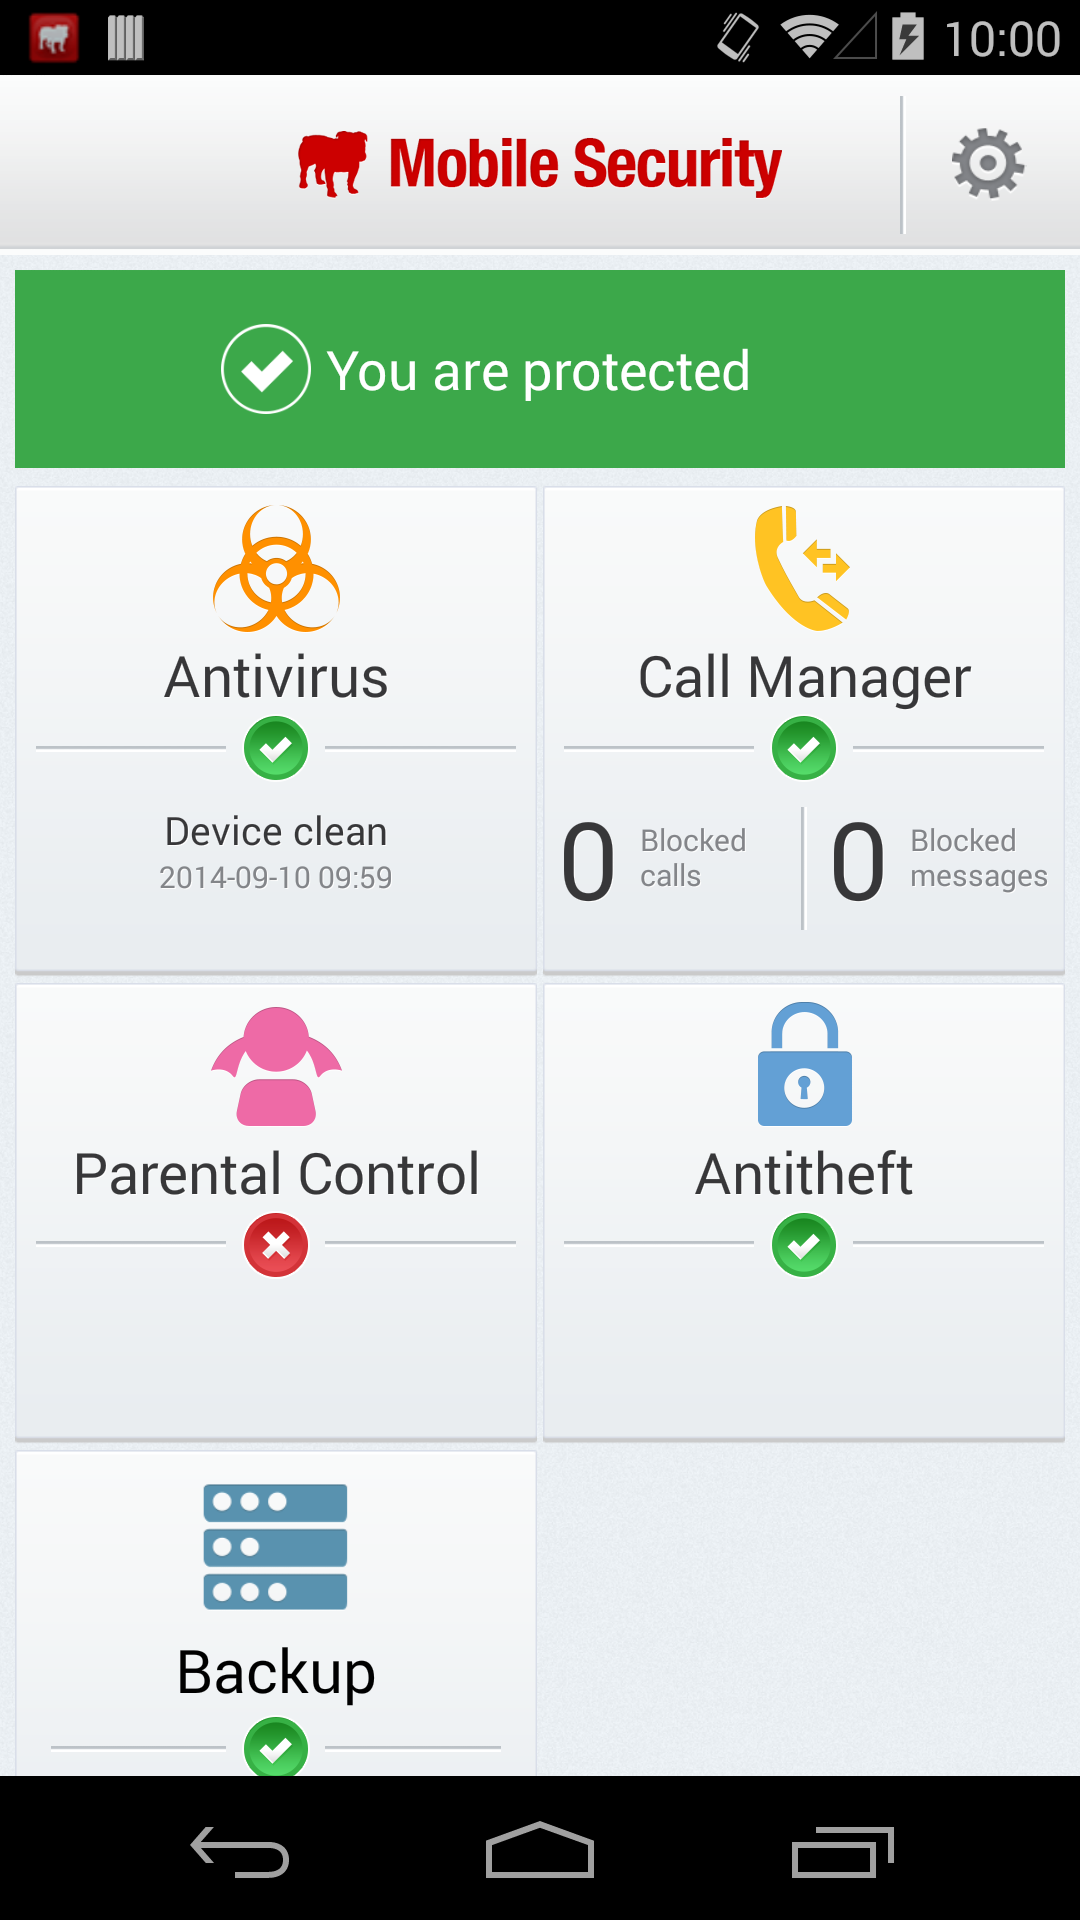Tap the bulldog notification in status bar
Viewport: 1080px width, 1920px height.
pyautogui.click(x=54, y=38)
